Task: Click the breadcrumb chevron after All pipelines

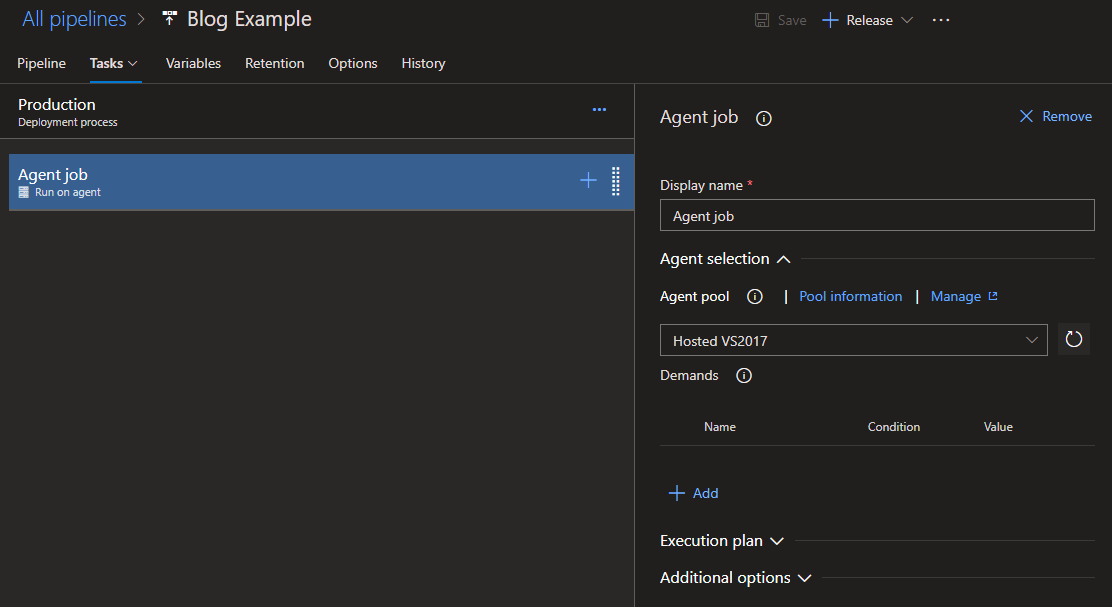Action: [140, 19]
